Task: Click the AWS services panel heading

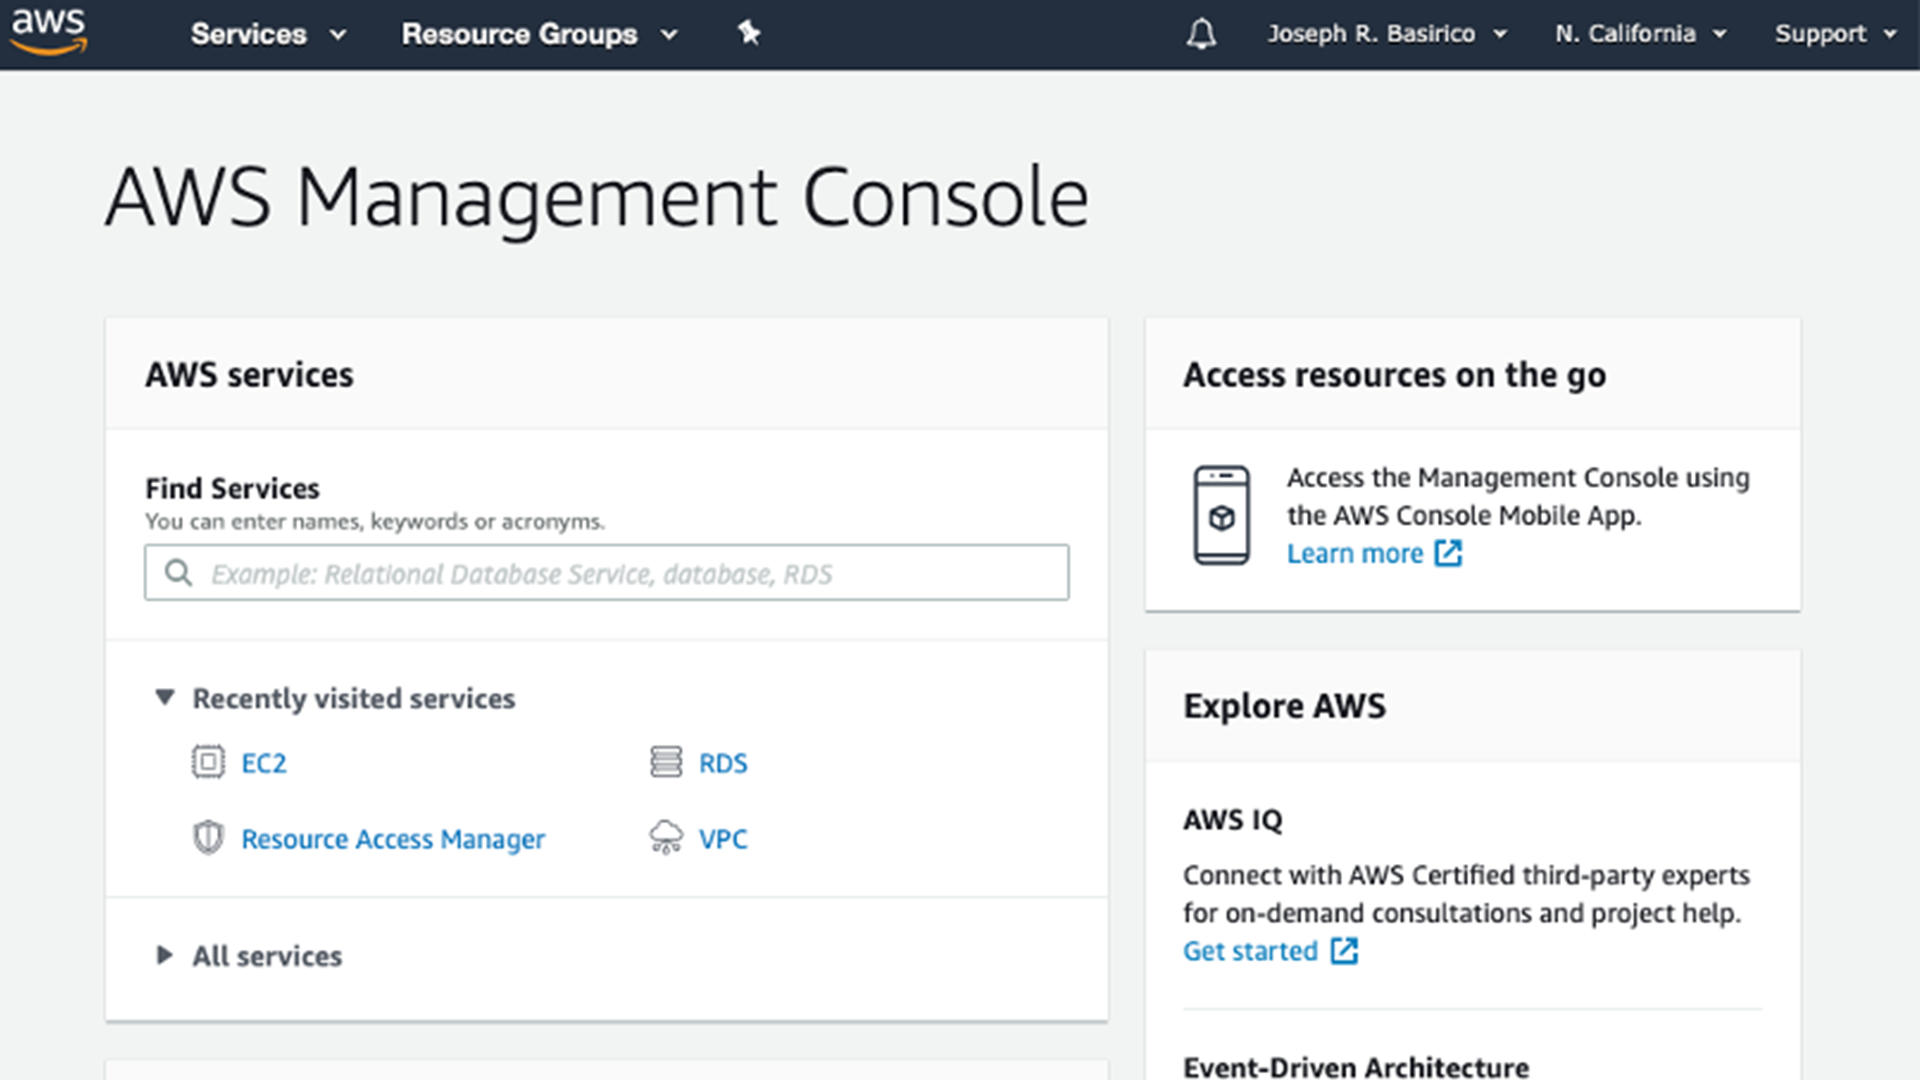Action: click(249, 375)
